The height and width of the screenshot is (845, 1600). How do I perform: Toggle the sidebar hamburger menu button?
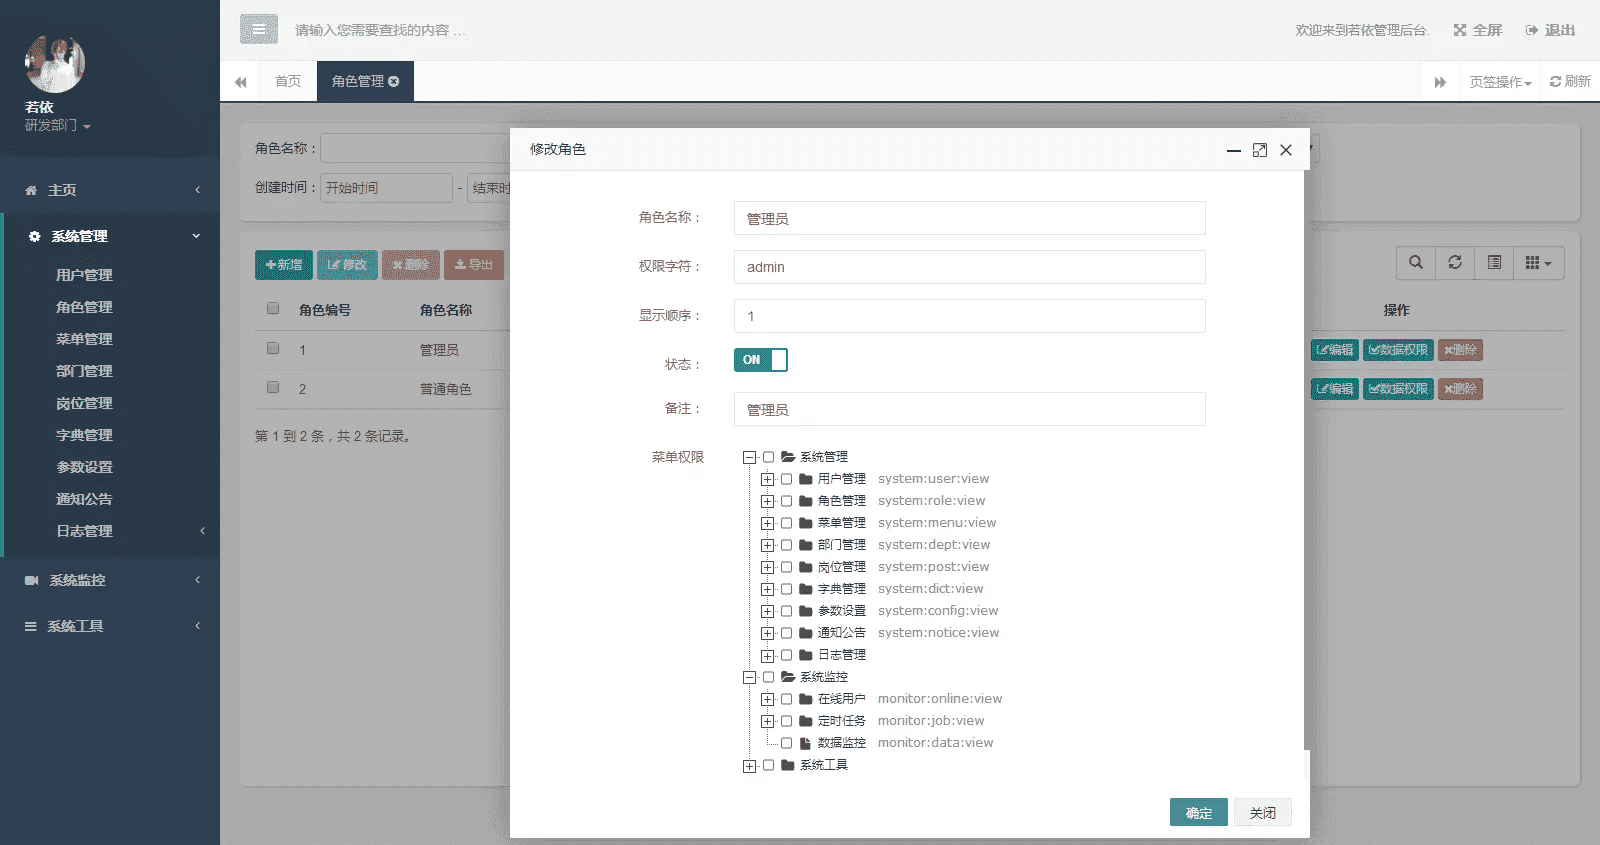[x=258, y=30]
